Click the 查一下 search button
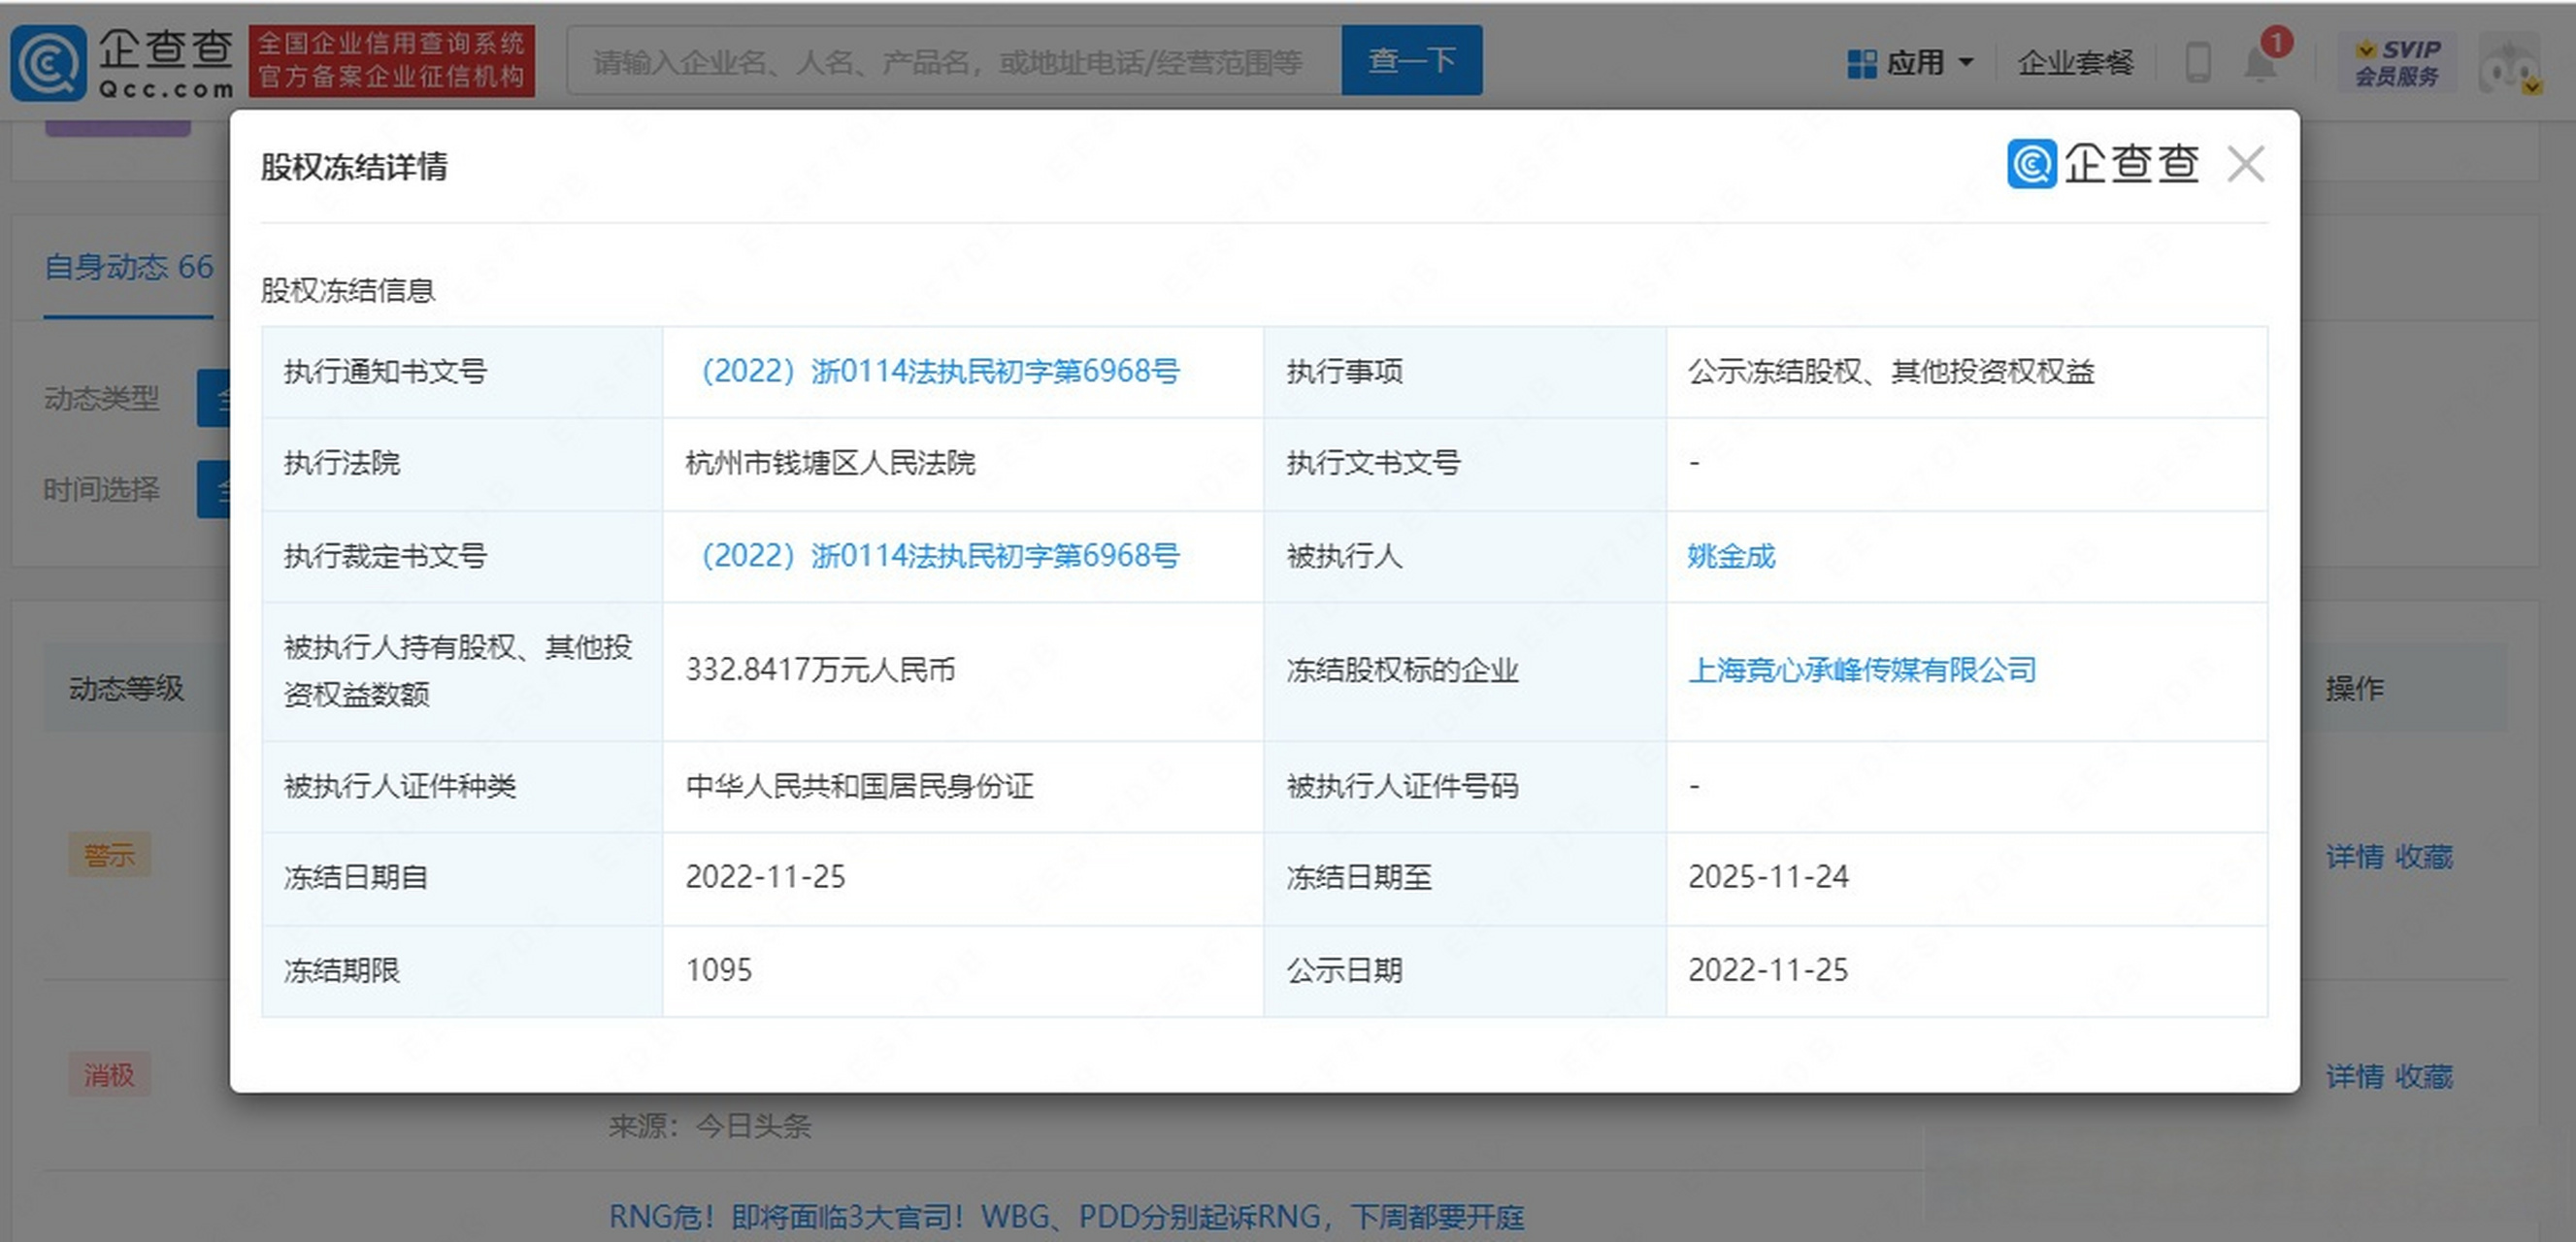2576x1242 pixels. pyautogui.click(x=1411, y=60)
